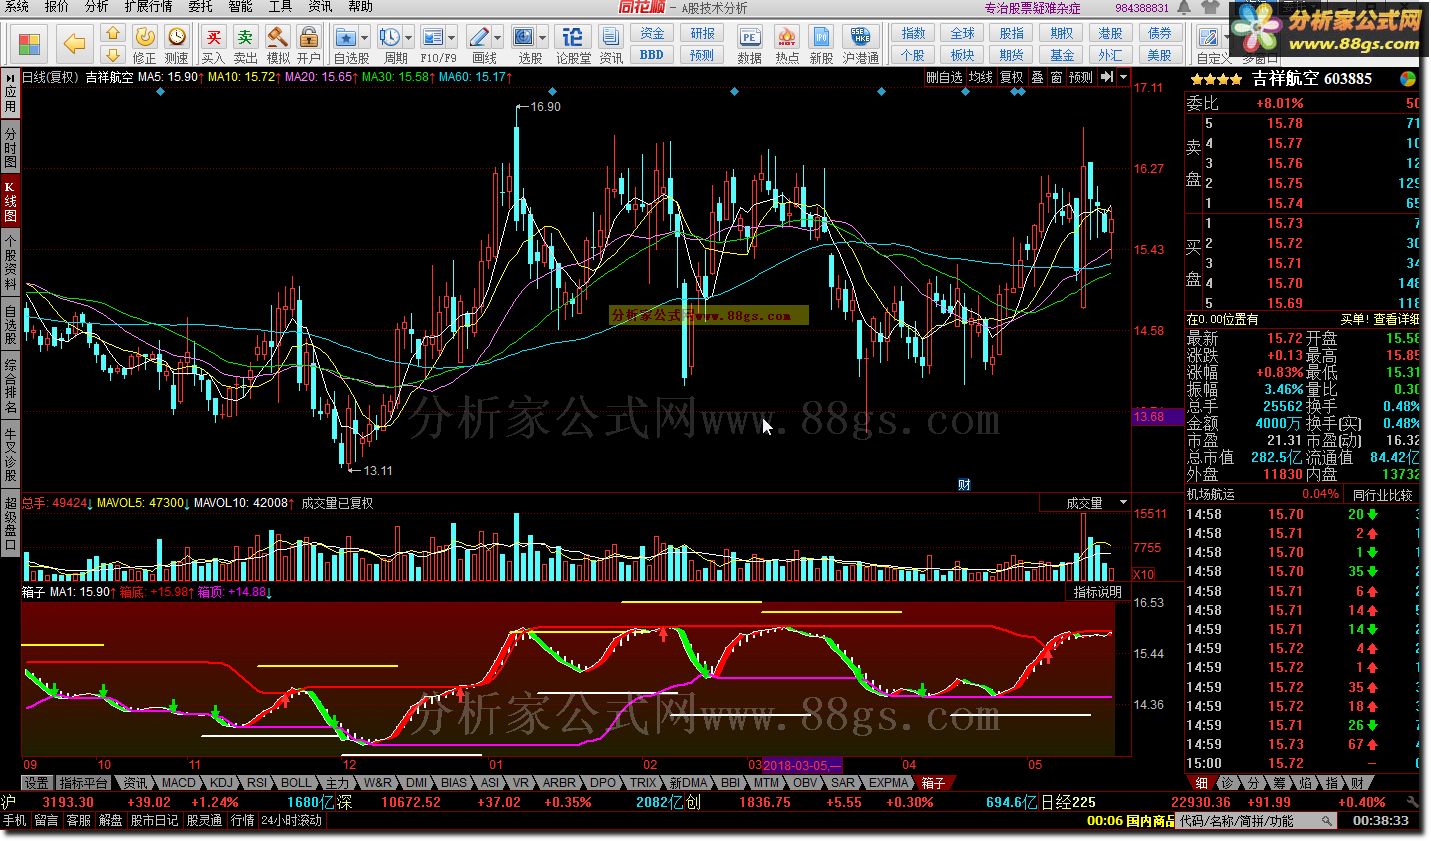
Task: Toggle the 叠 overlay option
Action: coord(1038,77)
